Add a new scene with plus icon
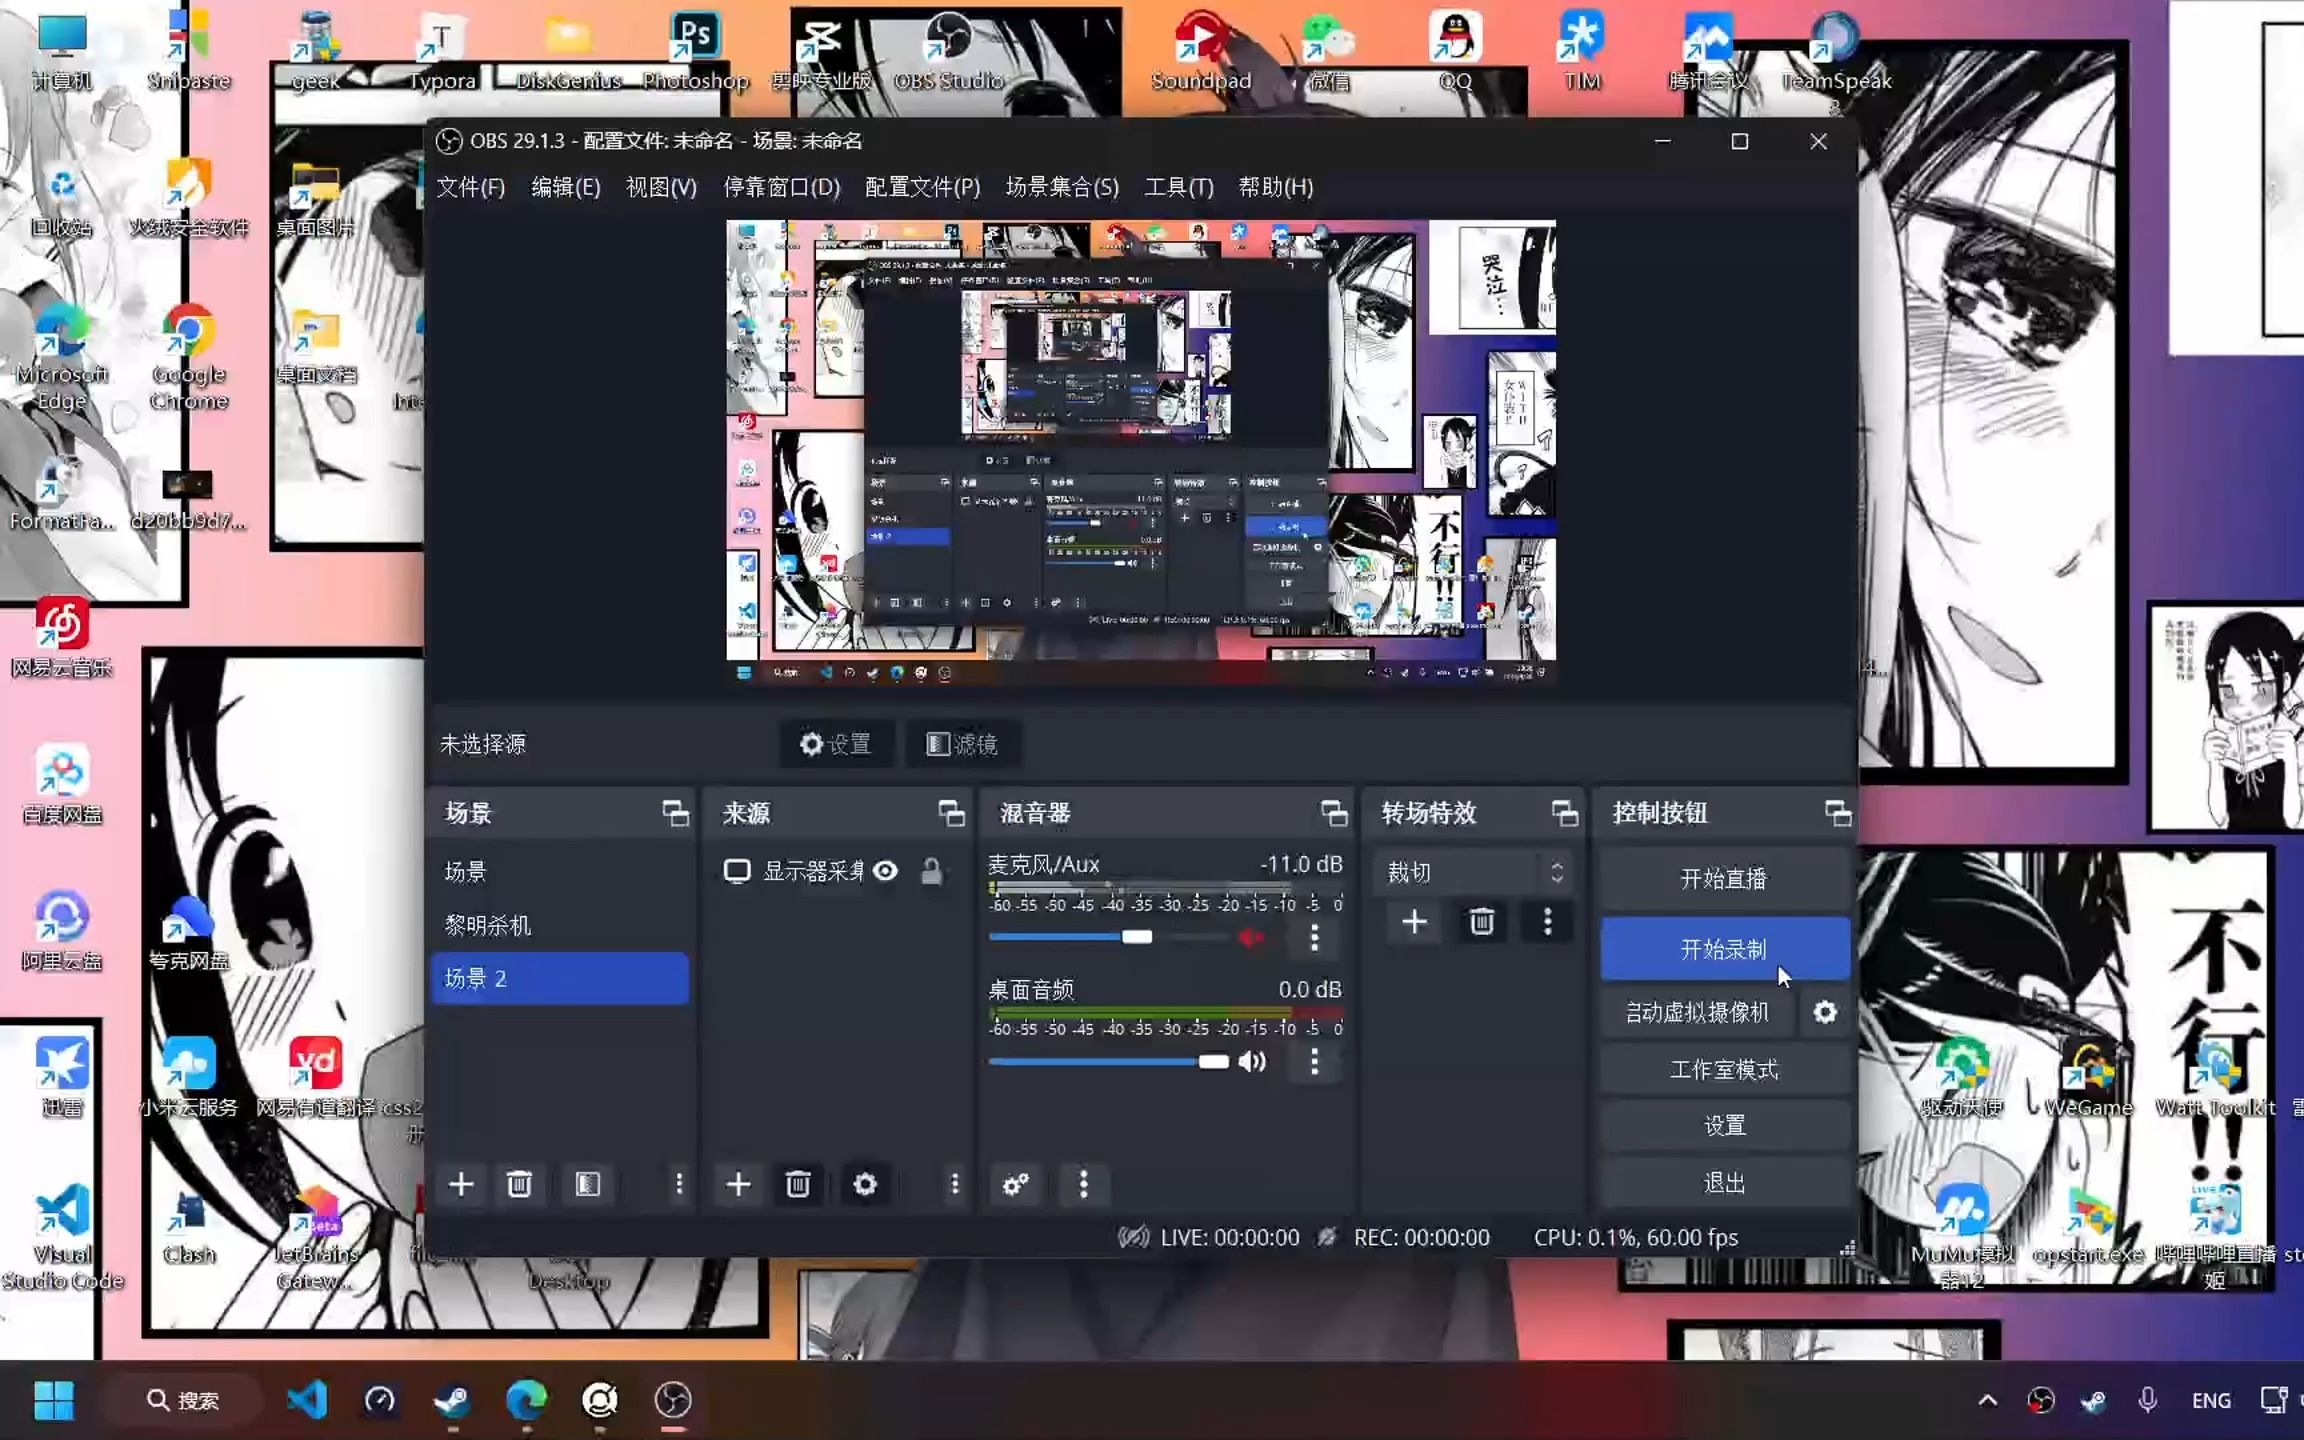 pyautogui.click(x=461, y=1185)
